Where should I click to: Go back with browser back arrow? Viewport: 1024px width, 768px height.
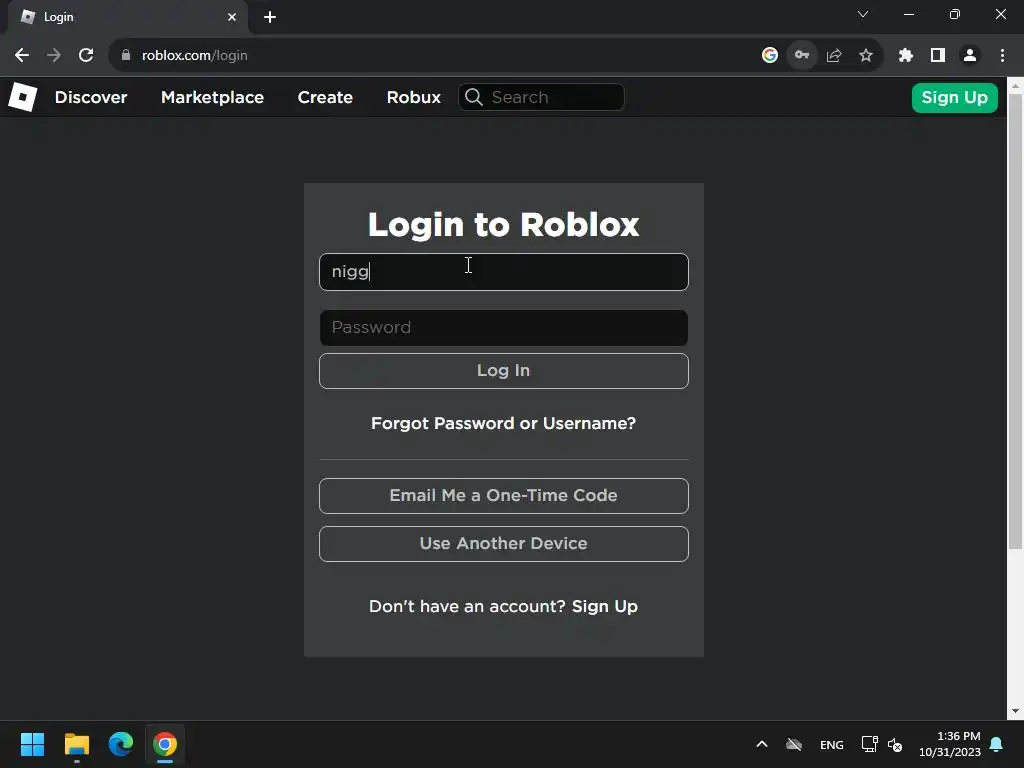pos(22,56)
